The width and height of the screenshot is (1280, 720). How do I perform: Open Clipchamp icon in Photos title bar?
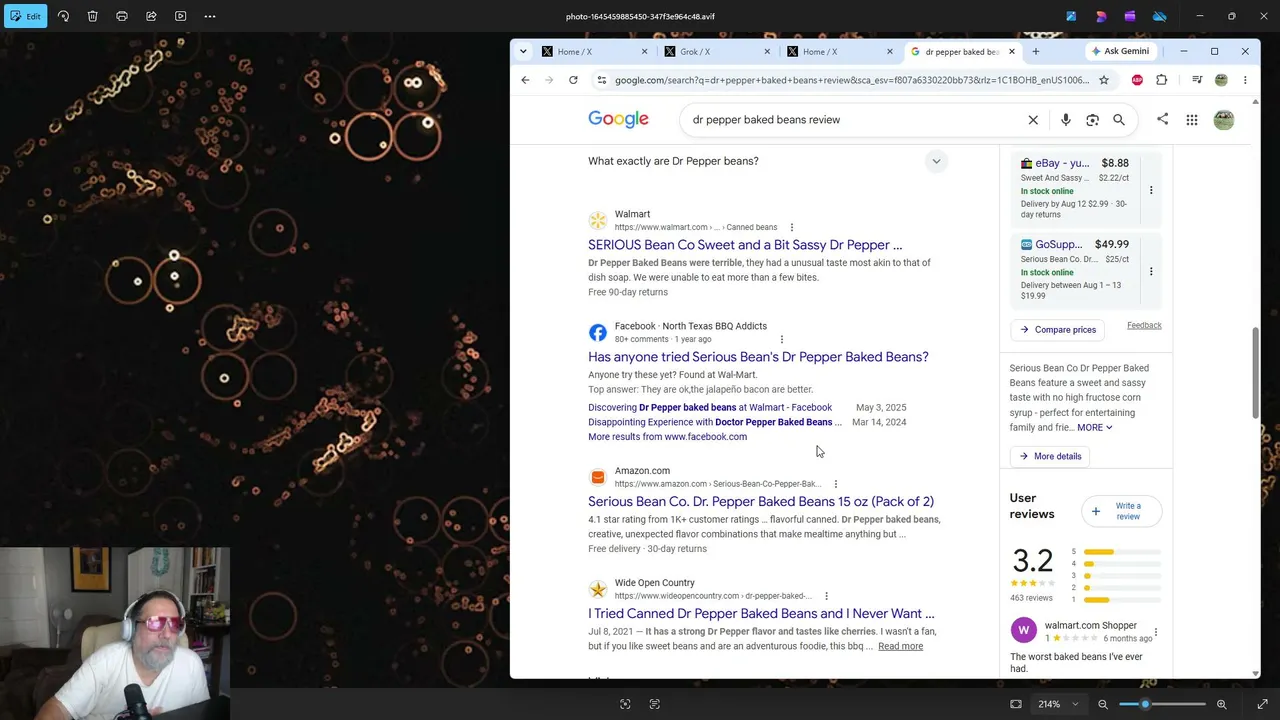tap(1130, 16)
